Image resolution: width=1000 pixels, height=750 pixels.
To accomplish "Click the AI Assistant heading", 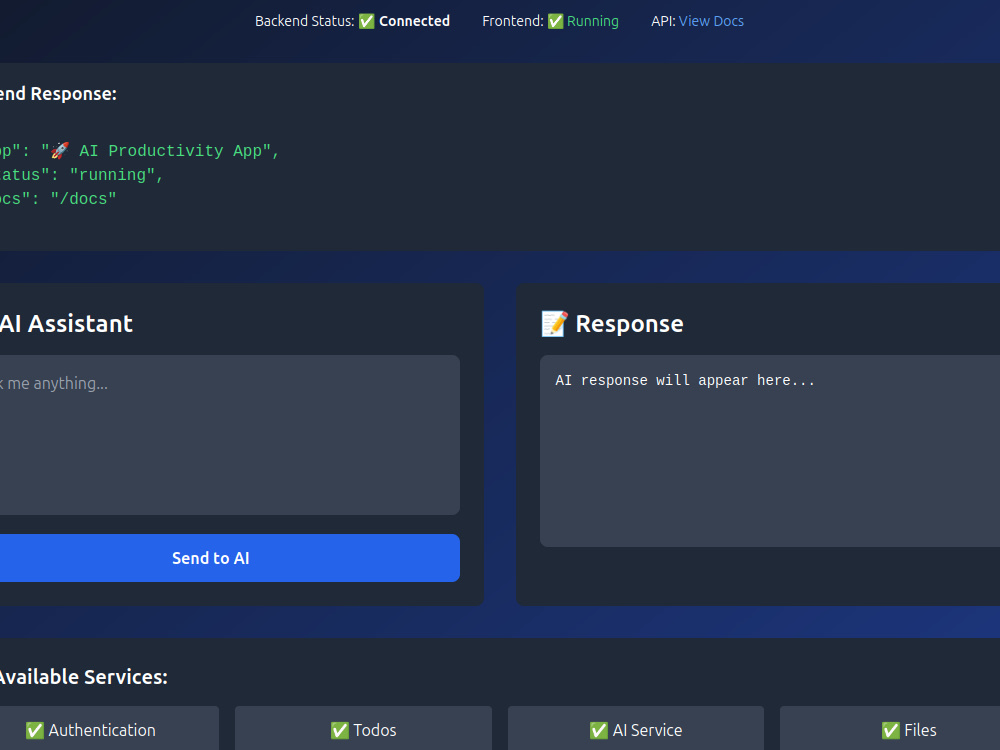I will [x=66, y=324].
